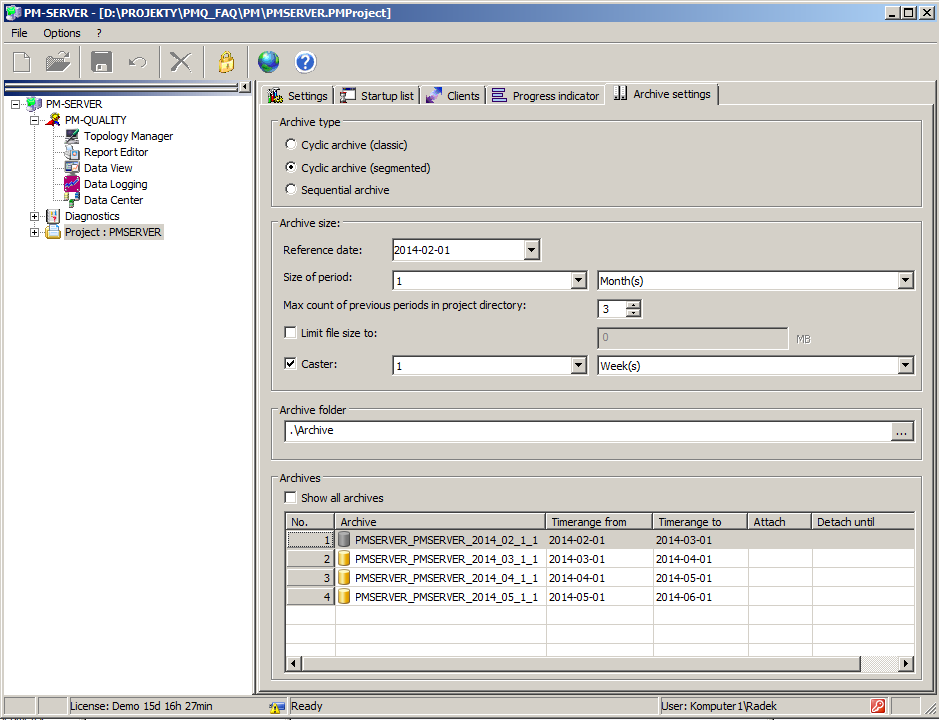Collapse the PM-SERVER tree node
The image size is (939, 720).
[x=16, y=104]
